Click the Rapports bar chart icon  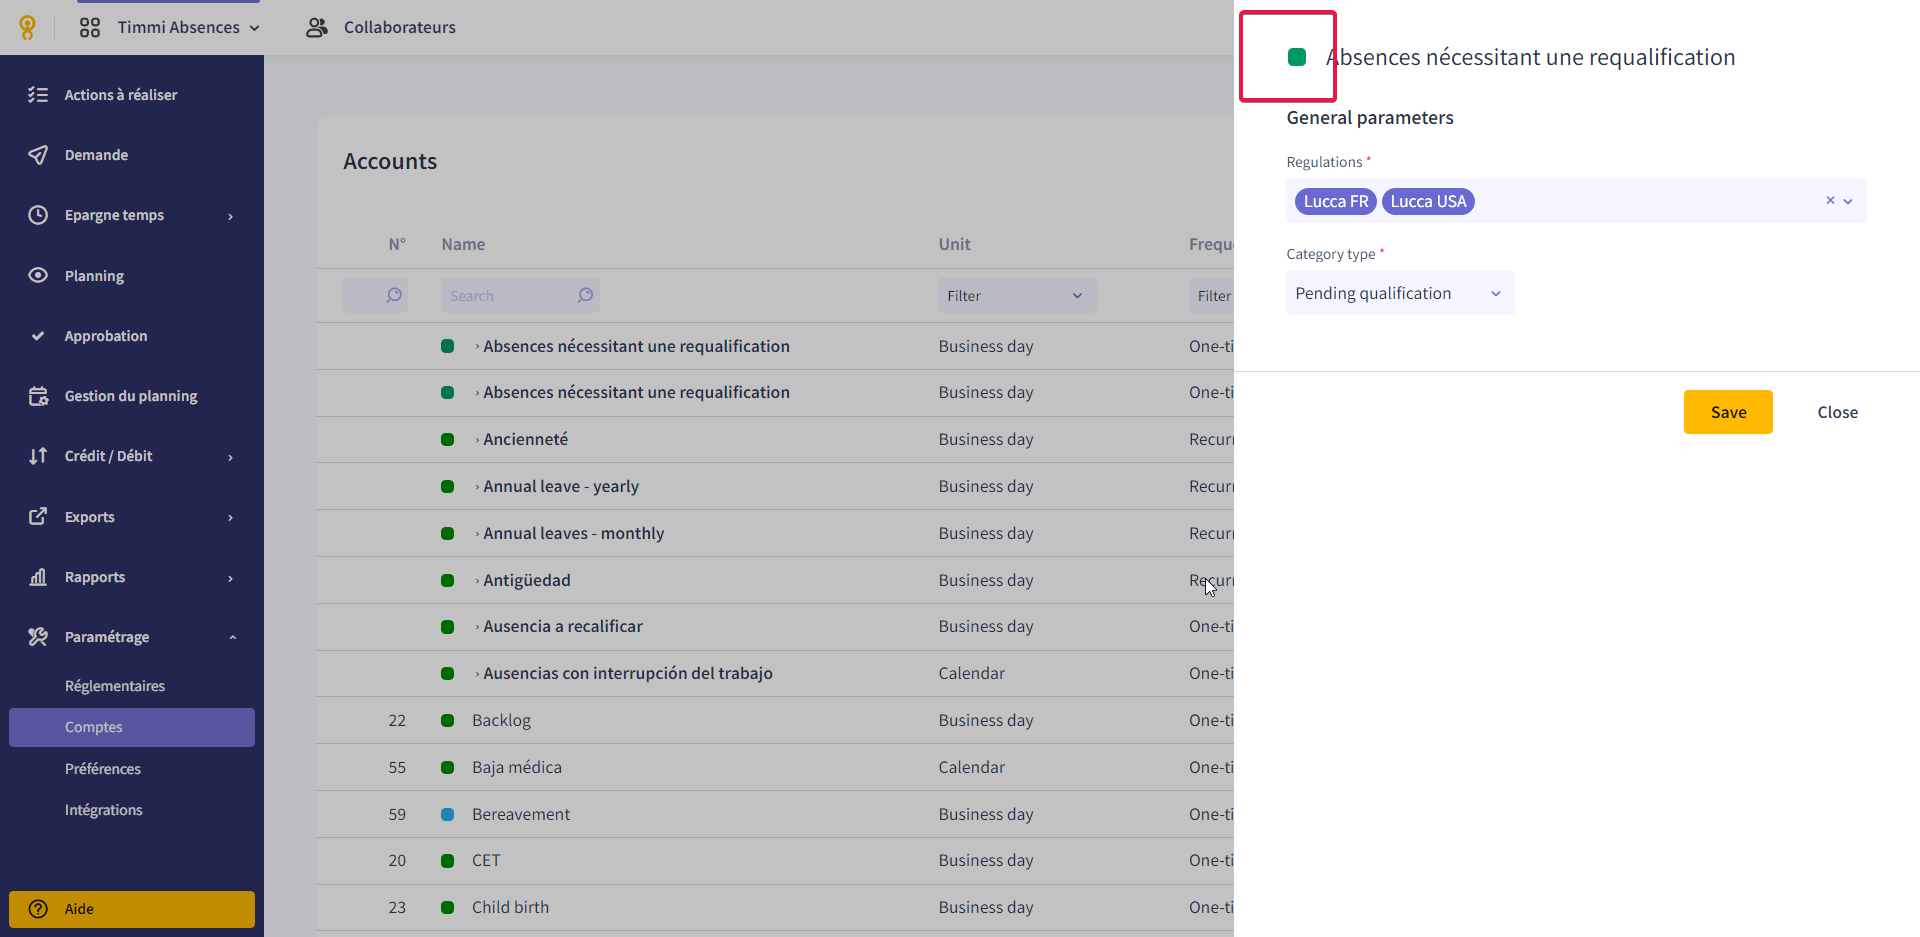[38, 577]
